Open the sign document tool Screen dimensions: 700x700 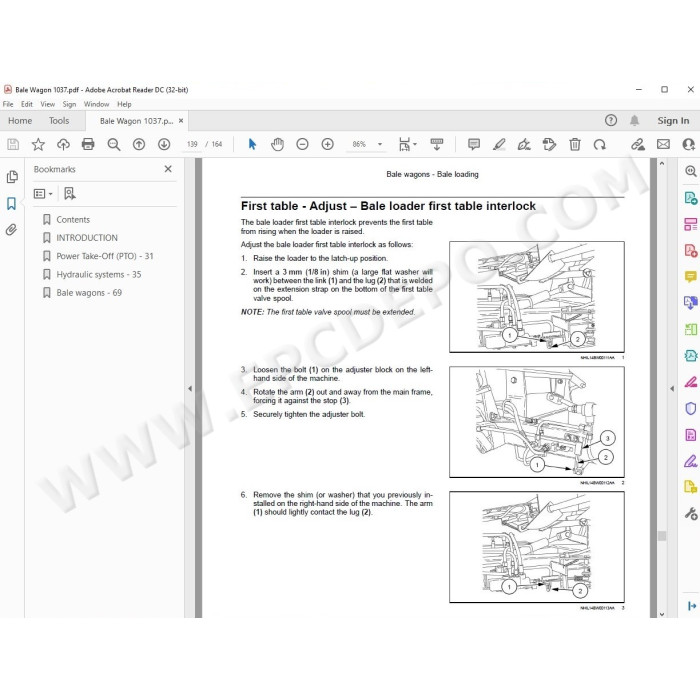click(x=524, y=144)
